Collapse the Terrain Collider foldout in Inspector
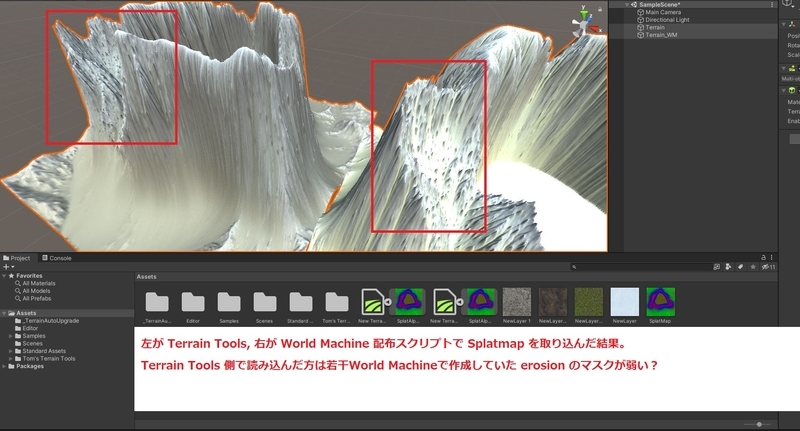 pyautogui.click(x=784, y=90)
